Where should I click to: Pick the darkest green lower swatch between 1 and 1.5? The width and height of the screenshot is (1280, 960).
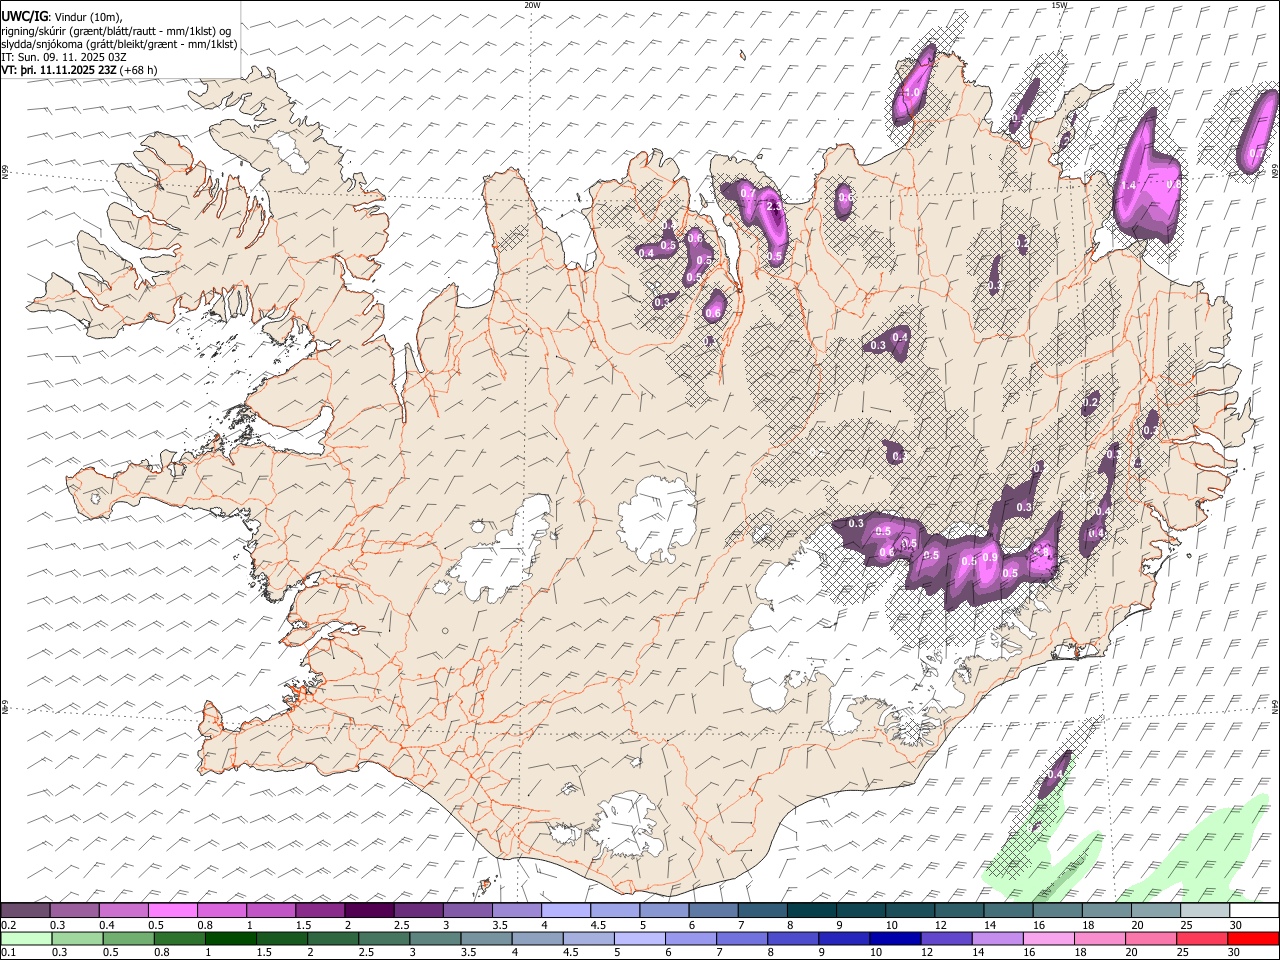click(230, 938)
